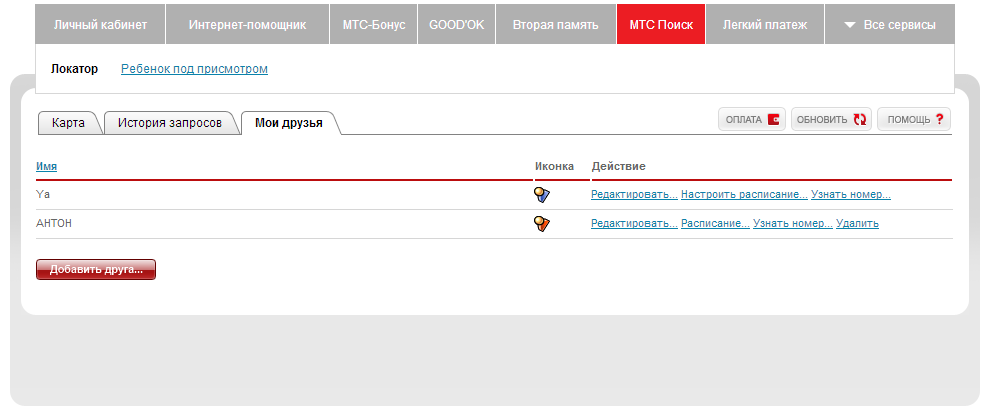
Task: Open the ПОМОЩЬ help button
Action: pos(914,119)
